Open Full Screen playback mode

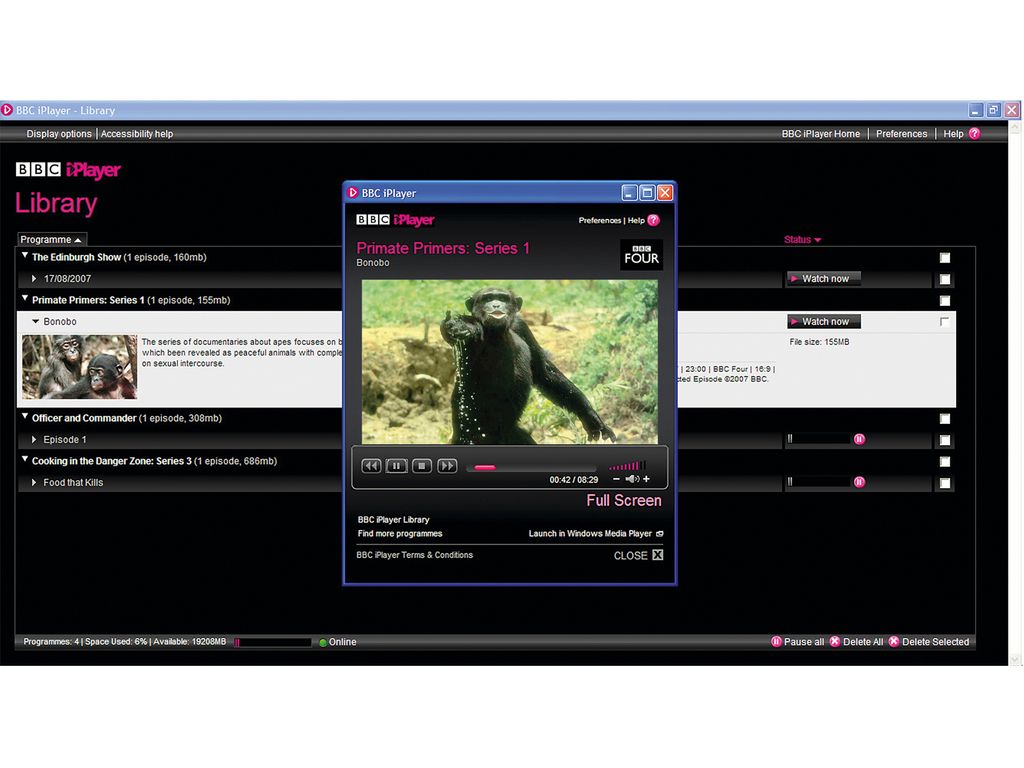(x=623, y=500)
